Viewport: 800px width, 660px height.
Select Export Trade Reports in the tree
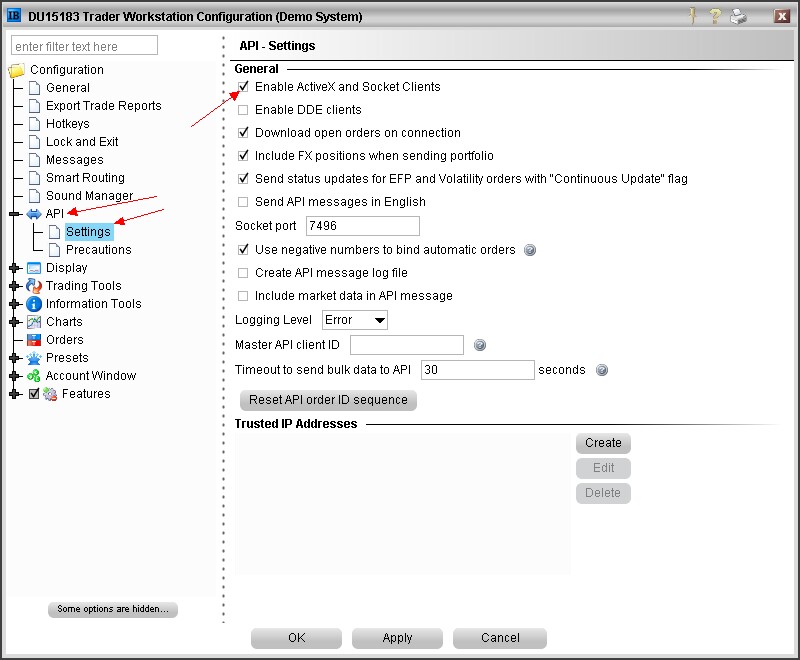104,106
